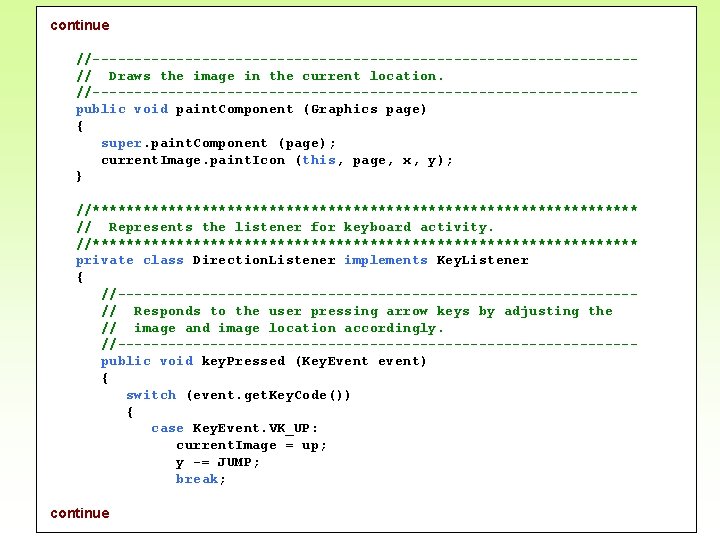
Task: Click the top 'continue' label
Action: (x=80, y=25)
